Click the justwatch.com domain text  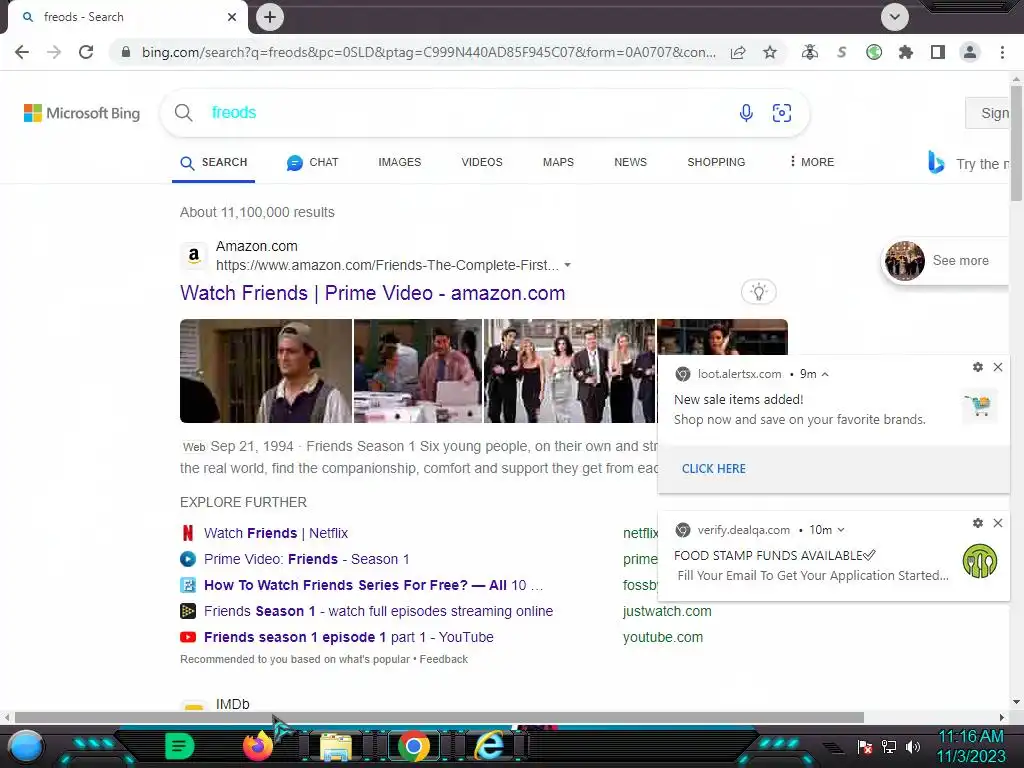click(x=667, y=611)
